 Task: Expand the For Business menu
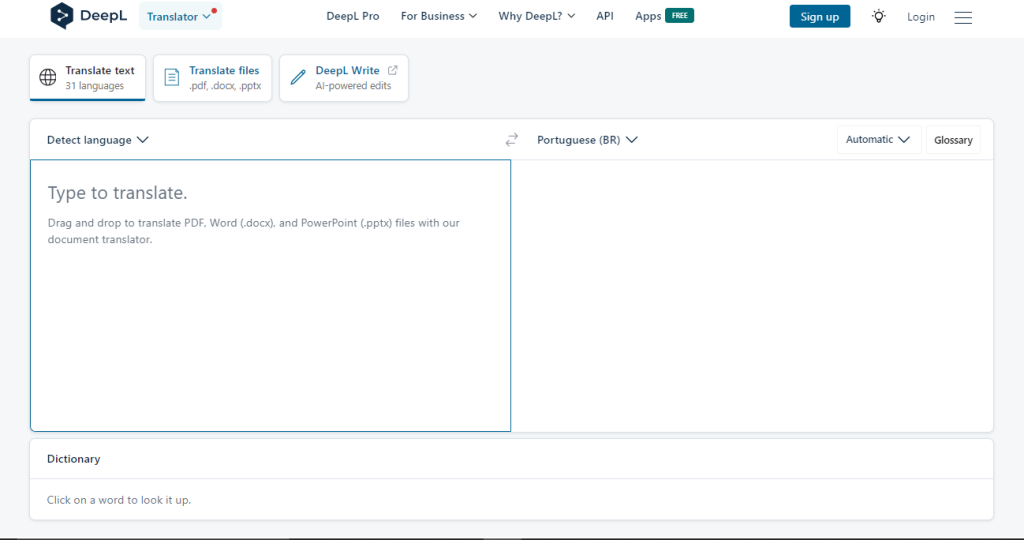tap(439, 16)
